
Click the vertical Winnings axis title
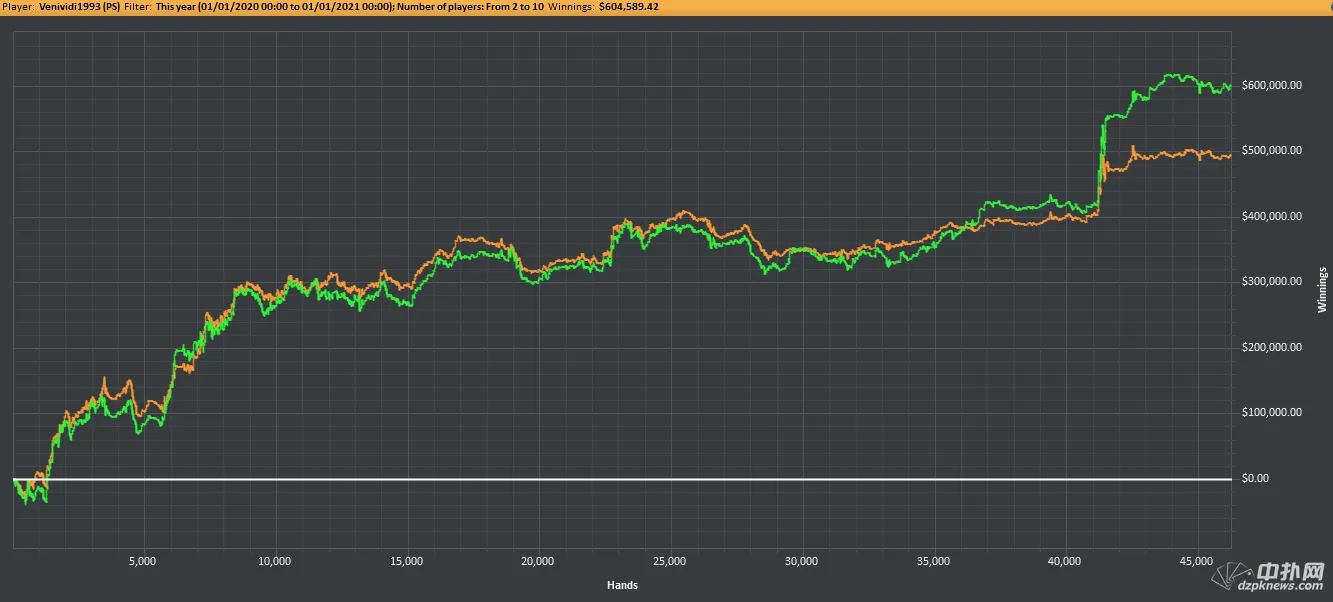coord(1322,290)
